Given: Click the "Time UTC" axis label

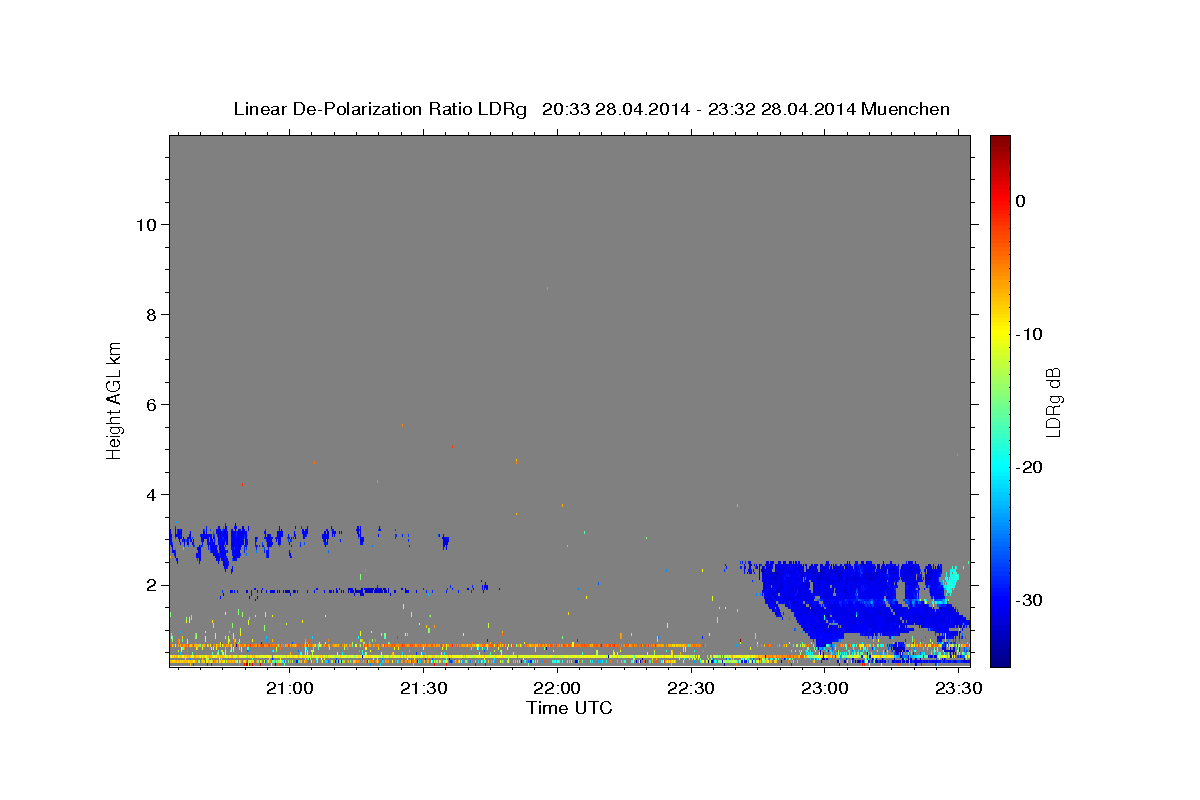Looking at the screenshot, I should 569,708.
